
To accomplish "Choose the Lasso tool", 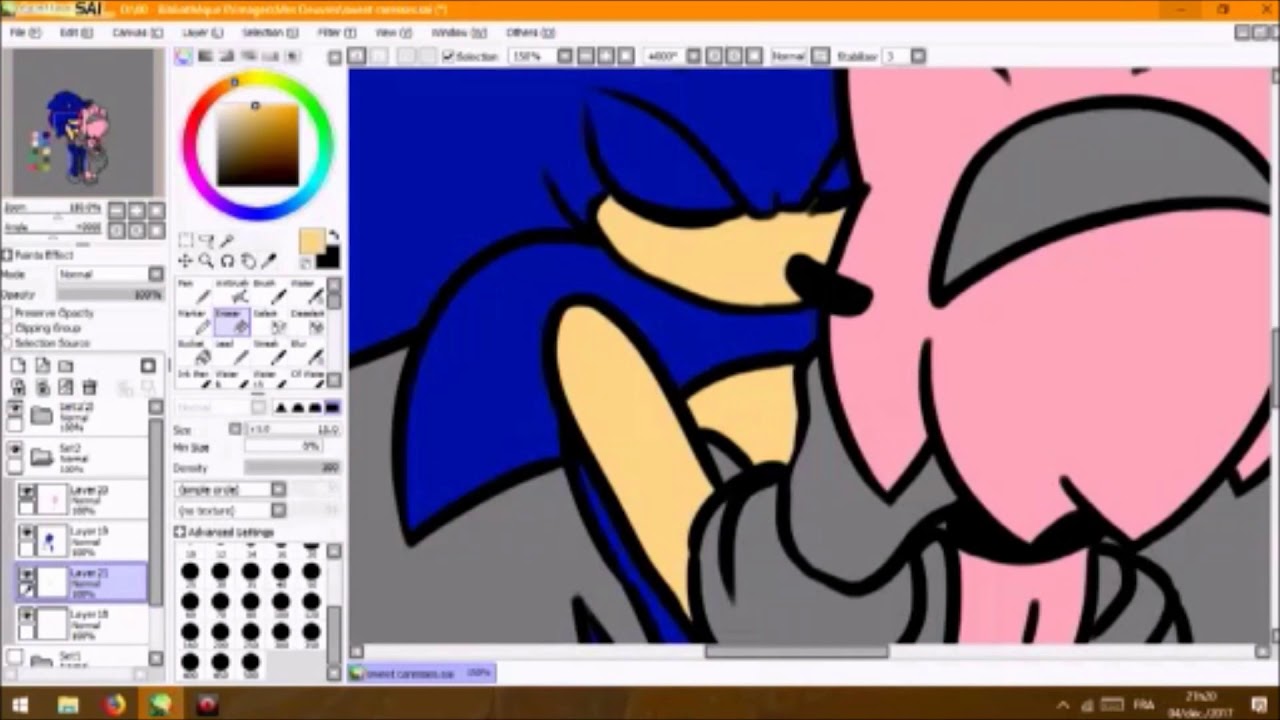I will click(206, 241).
